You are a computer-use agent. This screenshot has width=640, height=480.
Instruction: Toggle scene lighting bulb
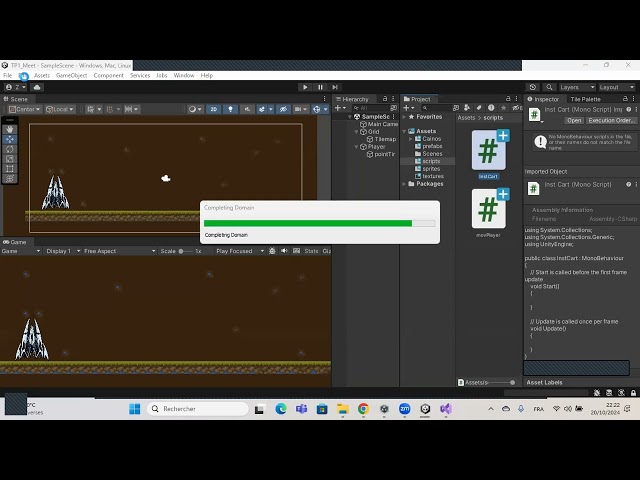[230, 109]
